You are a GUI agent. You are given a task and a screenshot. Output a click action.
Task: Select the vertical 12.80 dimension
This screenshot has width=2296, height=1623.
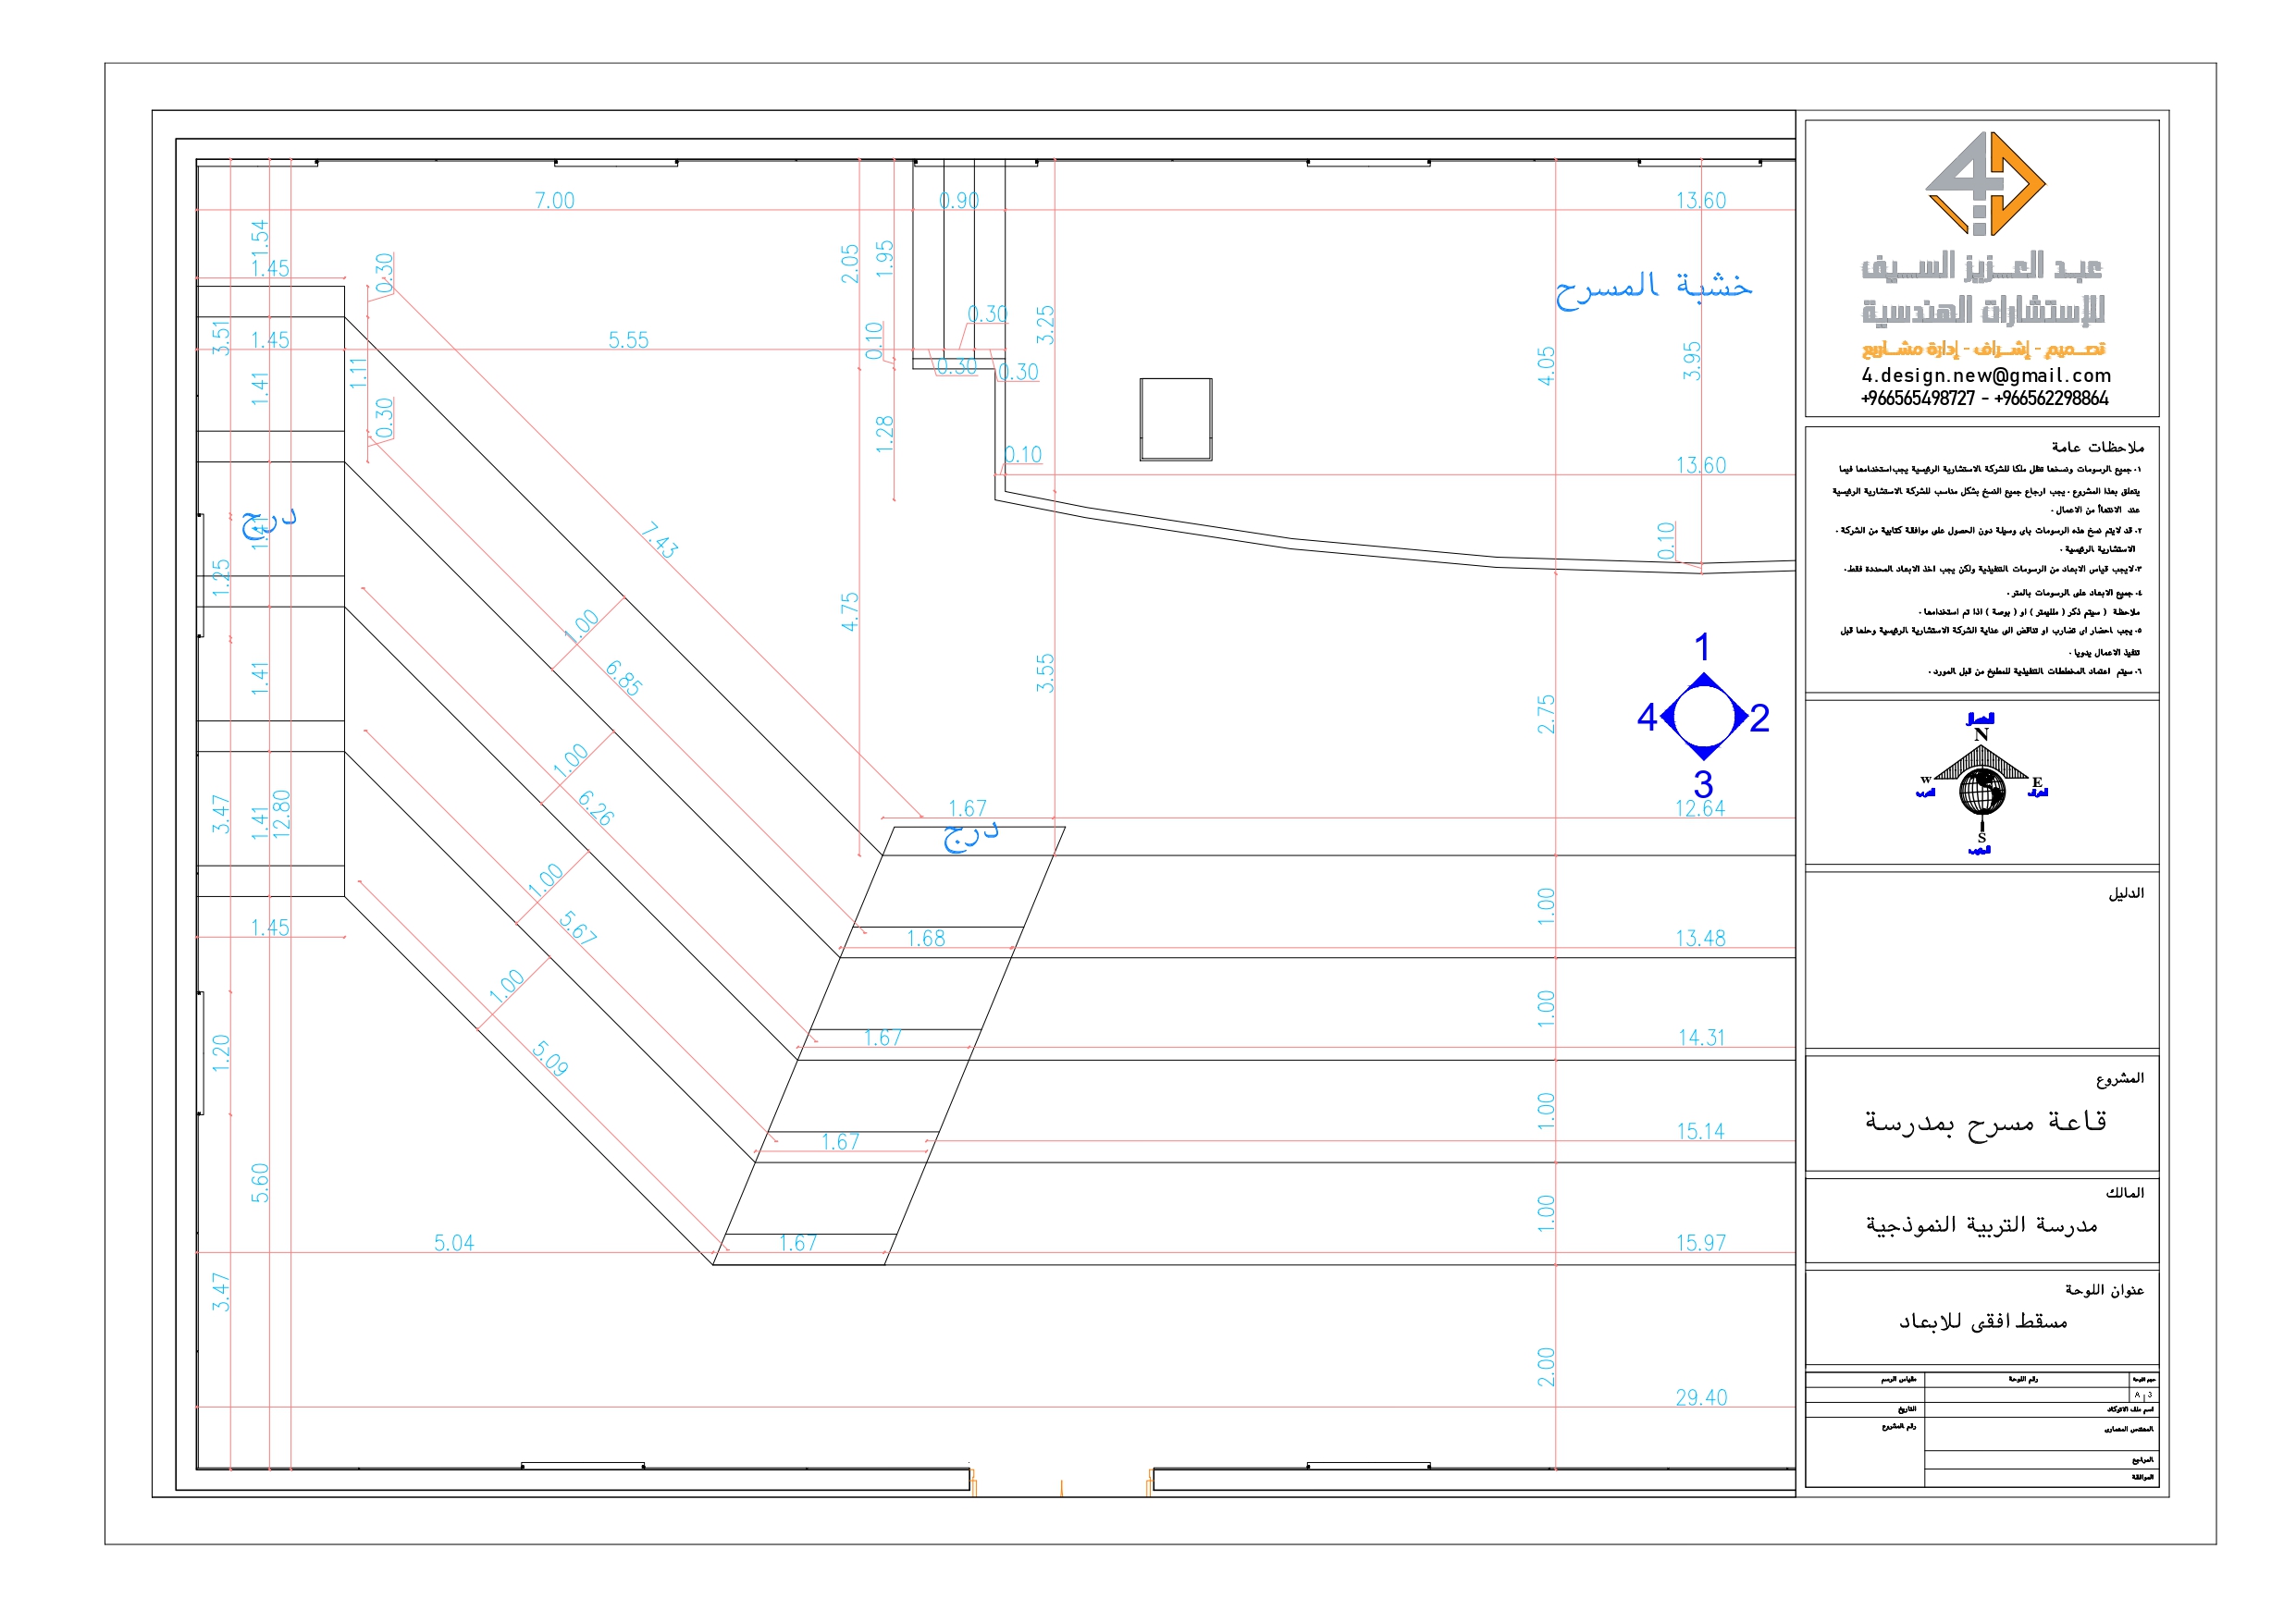click(281, 813)
